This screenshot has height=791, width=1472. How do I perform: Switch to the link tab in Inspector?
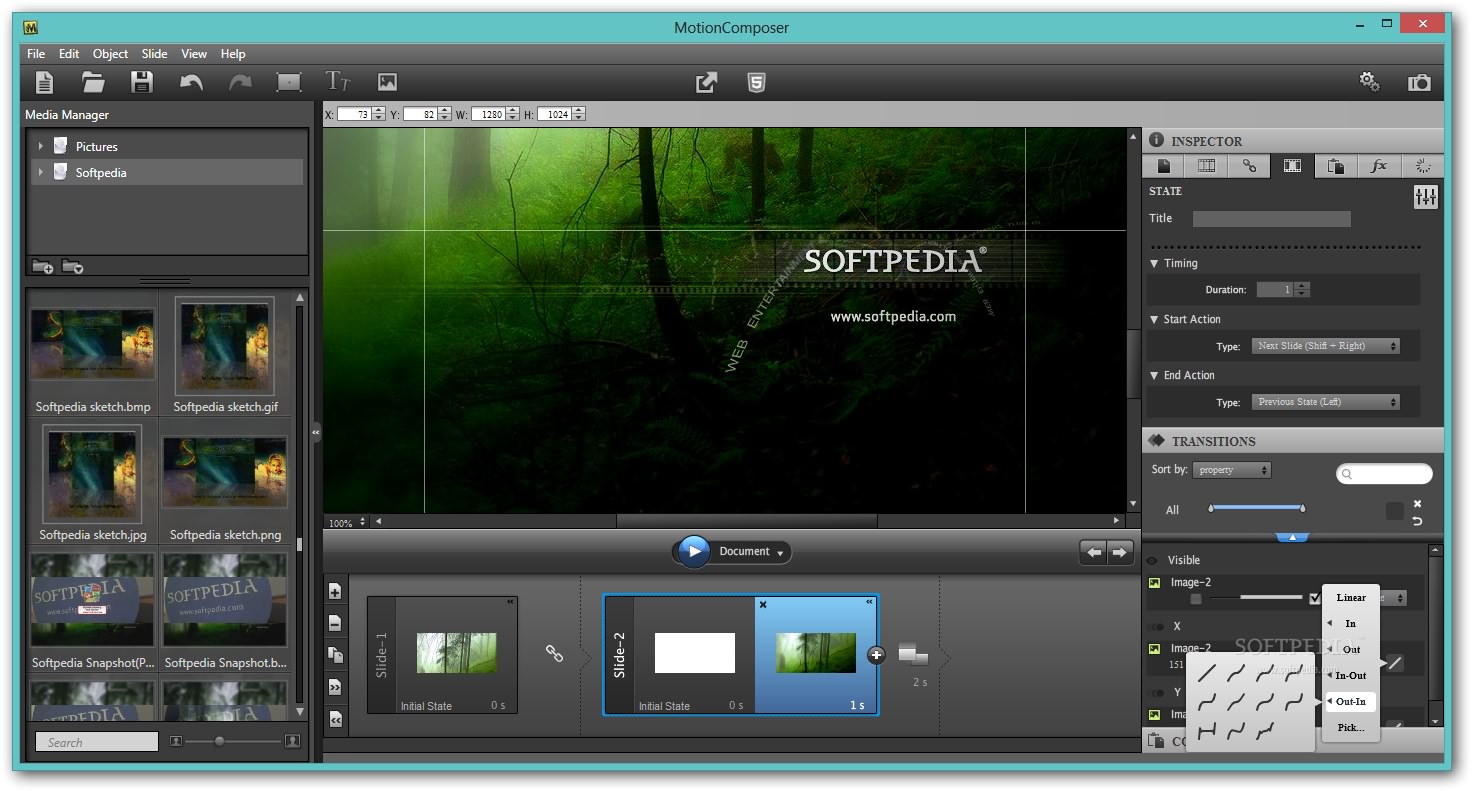(1249, 167)
